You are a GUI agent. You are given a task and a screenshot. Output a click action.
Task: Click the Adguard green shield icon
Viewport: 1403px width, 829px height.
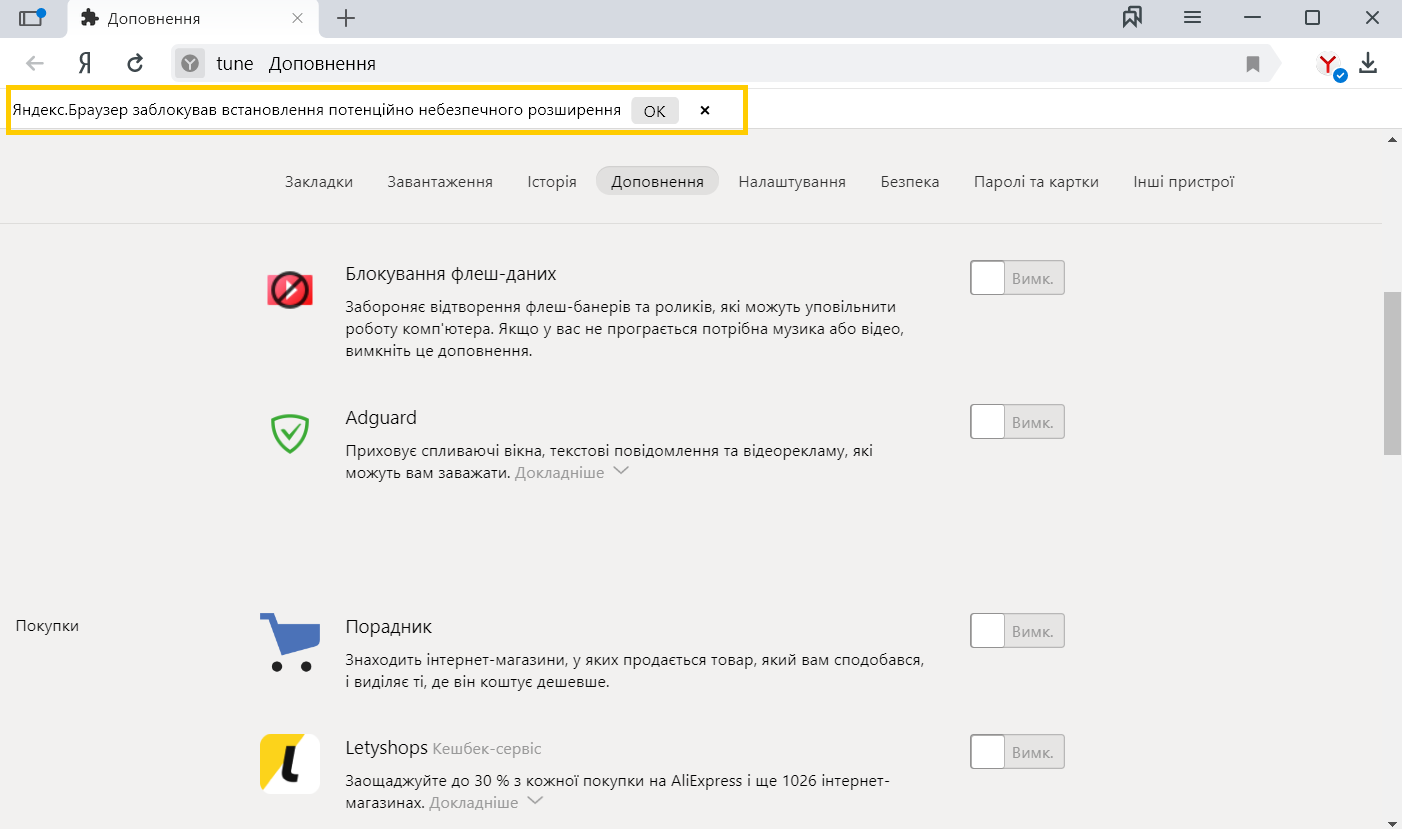coord(290,433)
